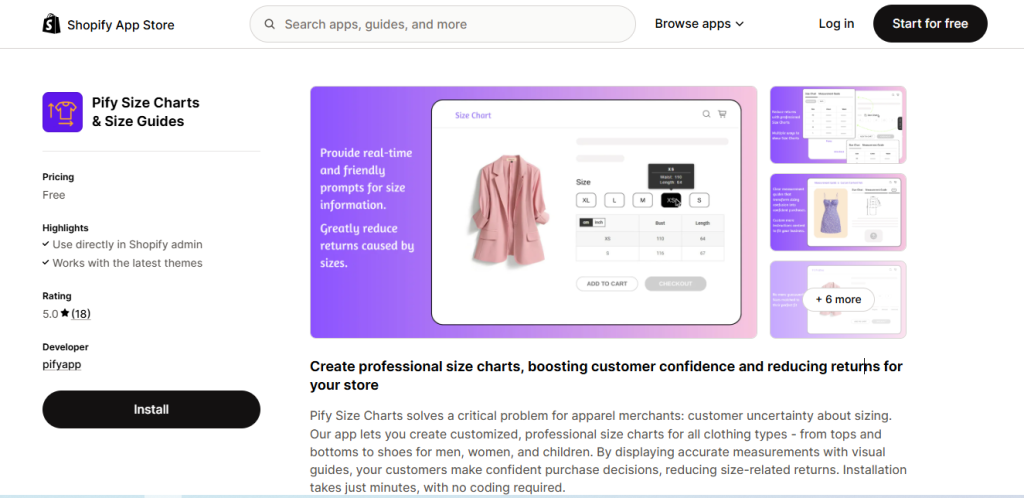Click the 5.0 rating value
Image resolution: width=1024 pixels, height=498 pixels.
pos(50,314)
